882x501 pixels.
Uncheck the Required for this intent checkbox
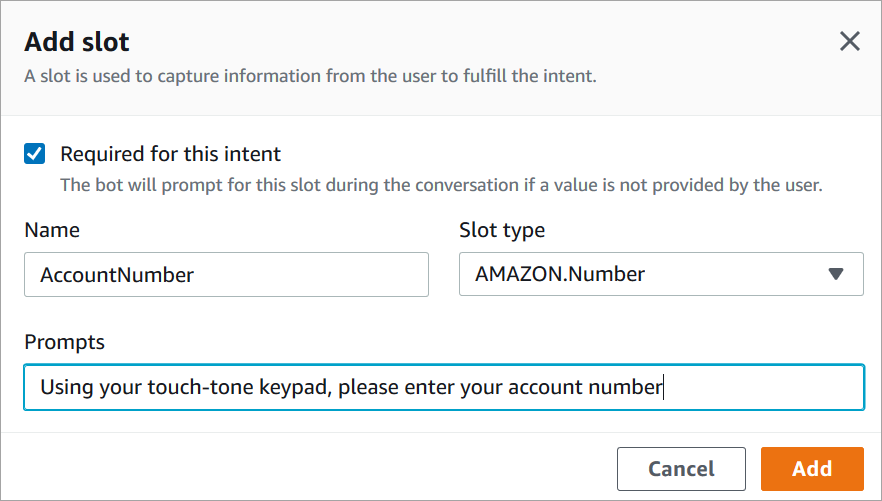[x=35, y=154]
